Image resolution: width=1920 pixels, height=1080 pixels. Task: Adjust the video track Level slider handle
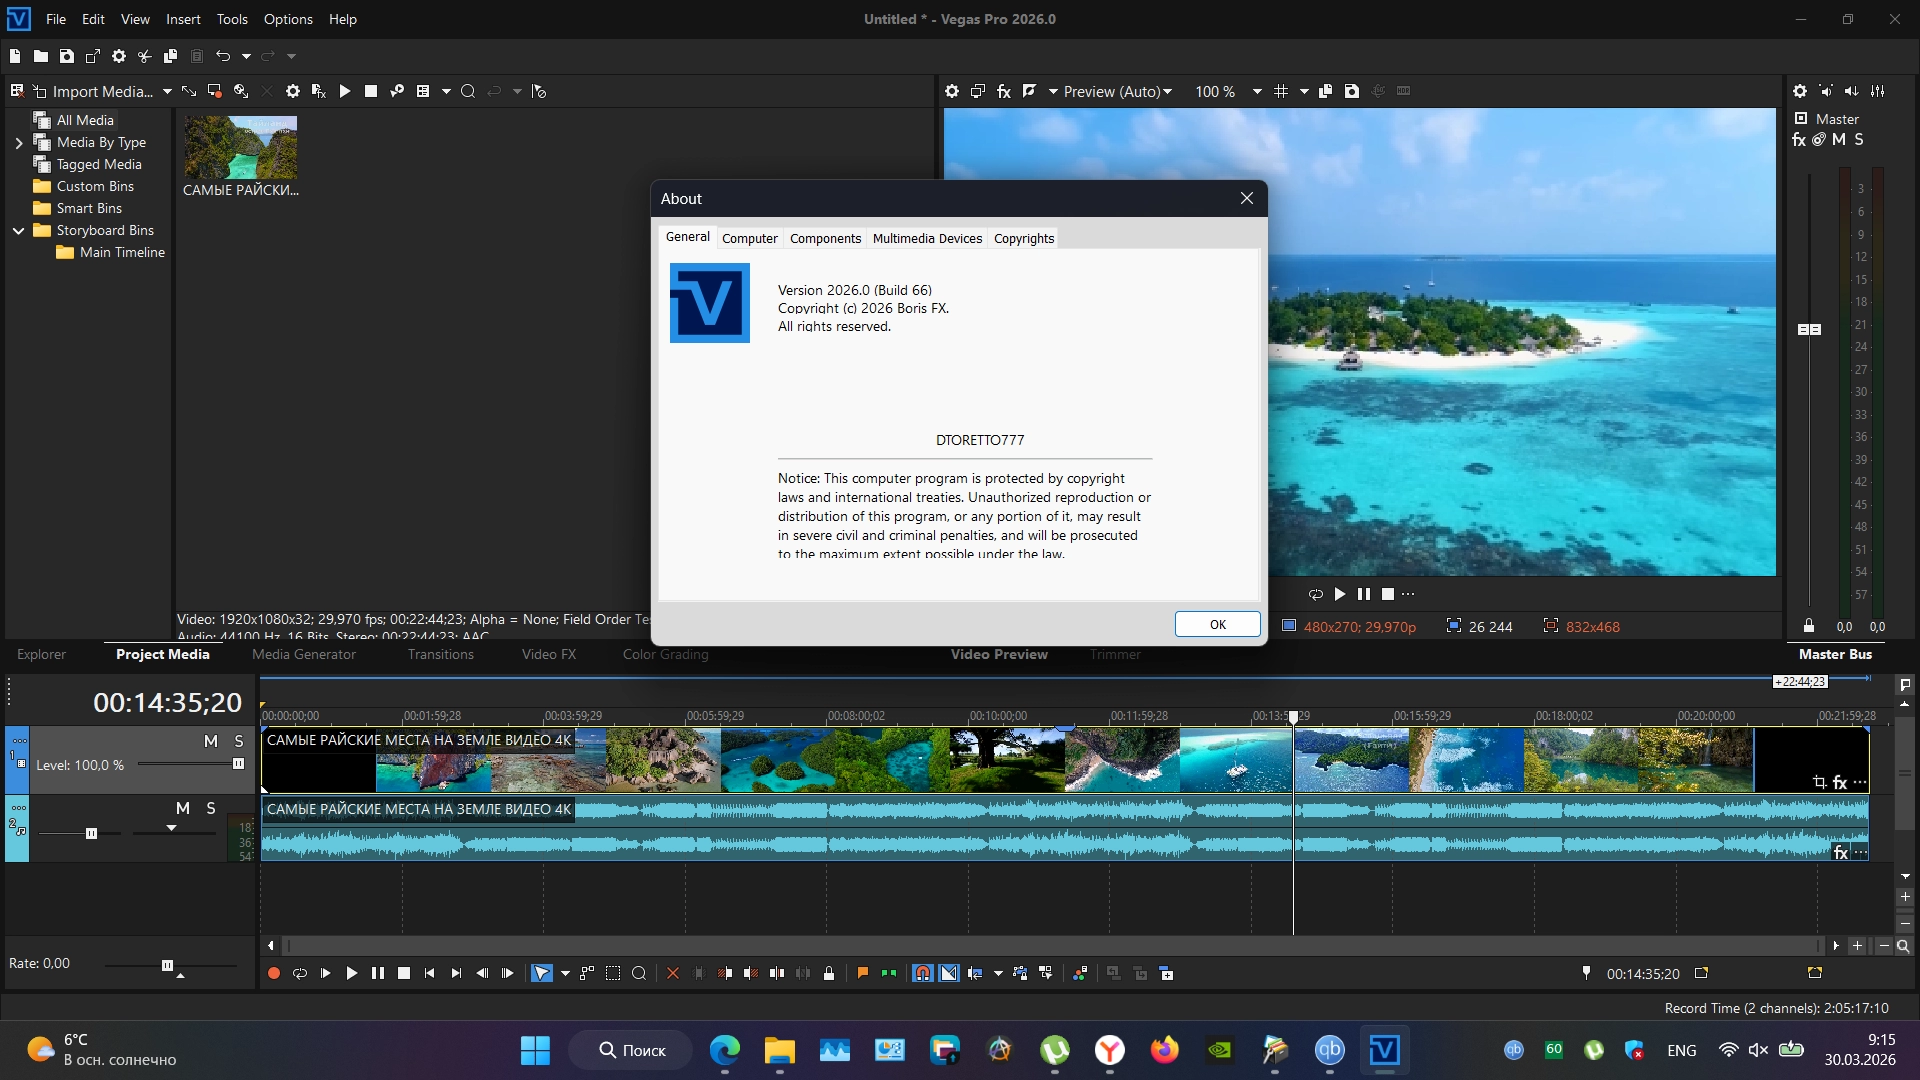238,764
